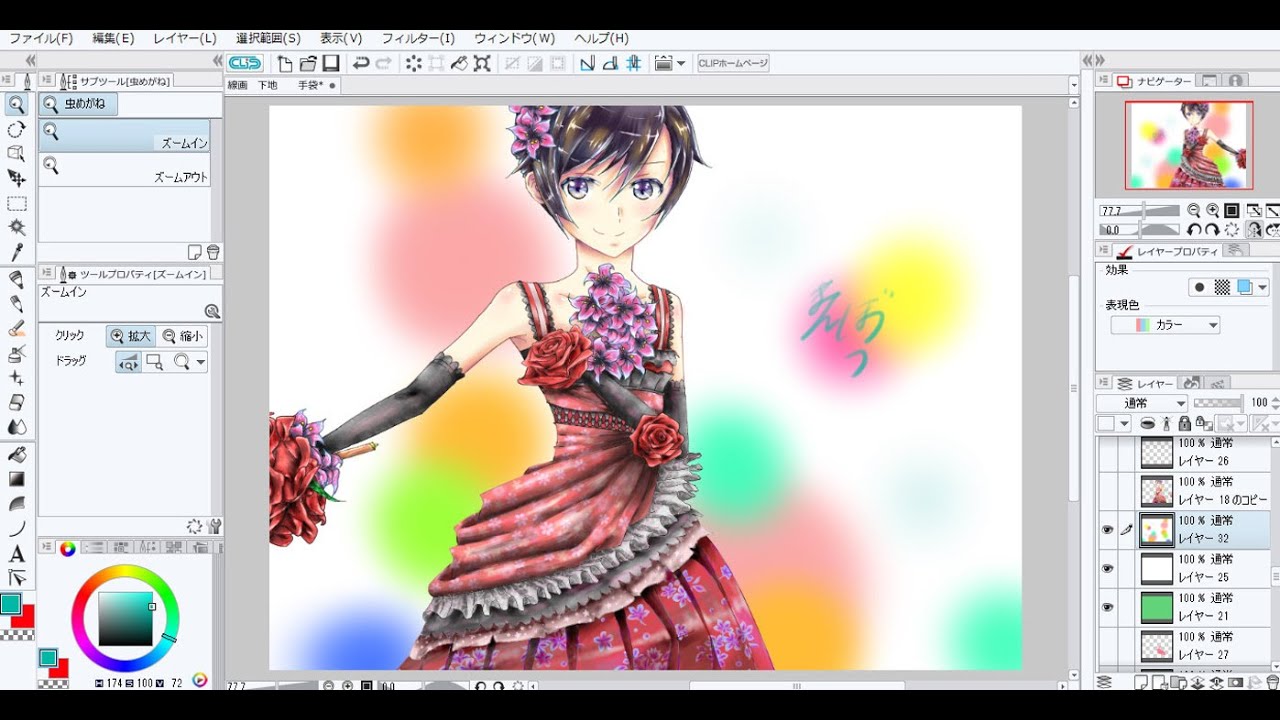Select the Move layer tool
1280x720 pixels.
coord(16,178)
